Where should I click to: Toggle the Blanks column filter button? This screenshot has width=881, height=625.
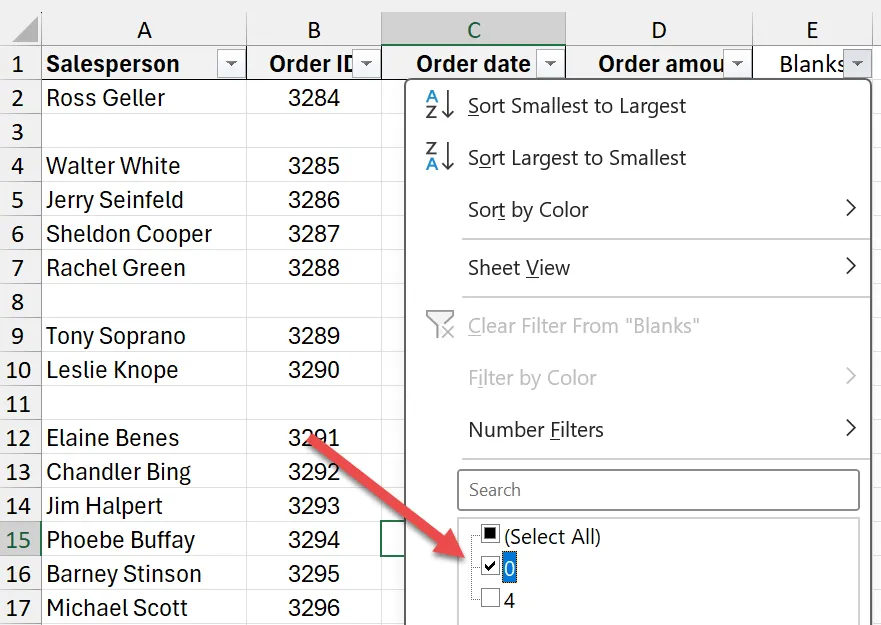[x=858, y=65]
